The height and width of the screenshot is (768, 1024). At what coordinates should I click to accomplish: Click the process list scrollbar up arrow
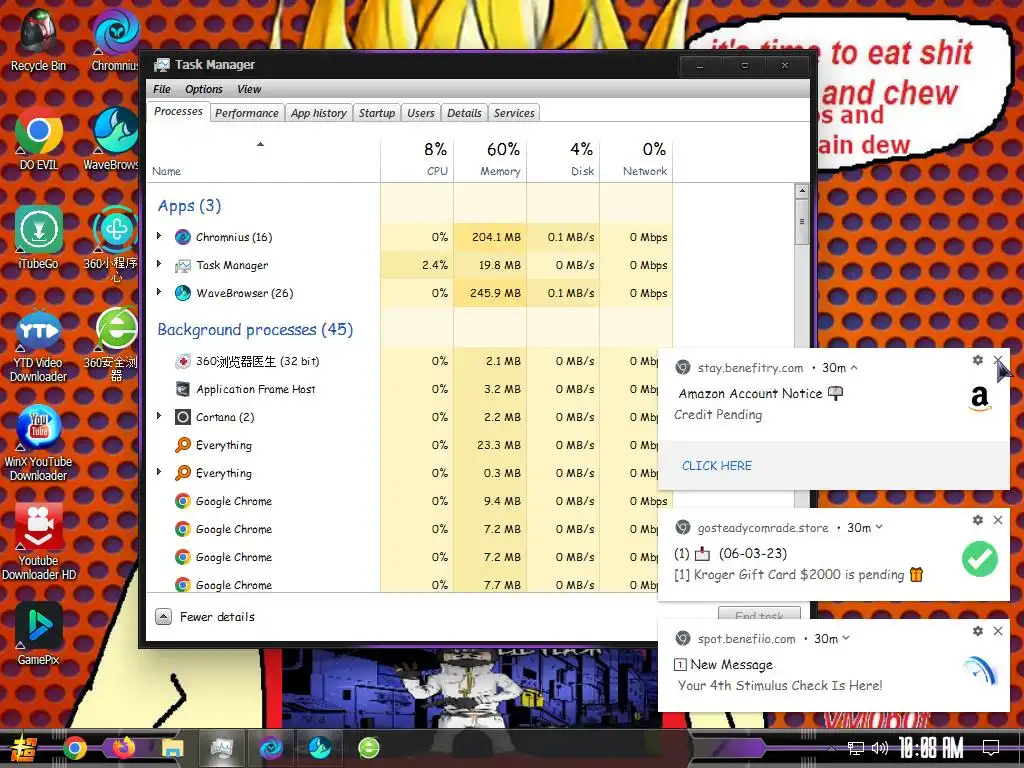tap(802, 191)
